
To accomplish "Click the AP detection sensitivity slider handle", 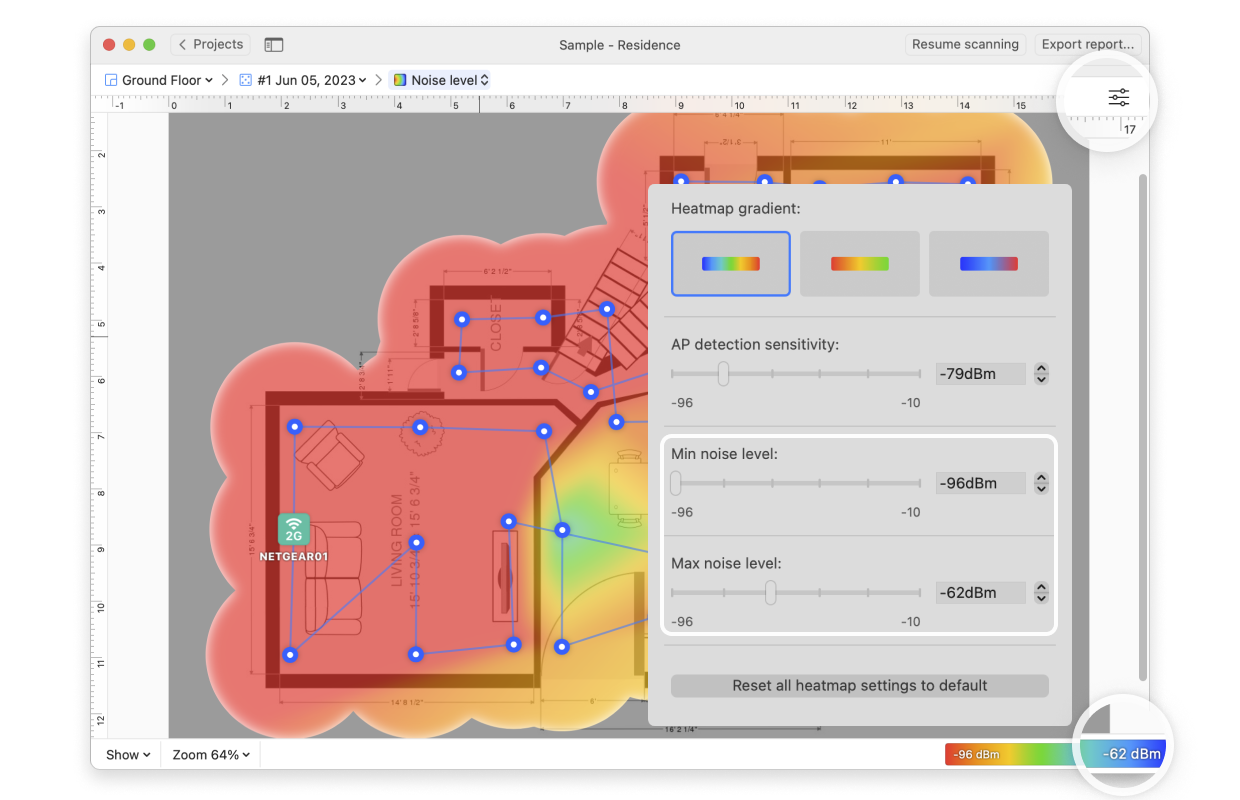I will pos(723,374).
